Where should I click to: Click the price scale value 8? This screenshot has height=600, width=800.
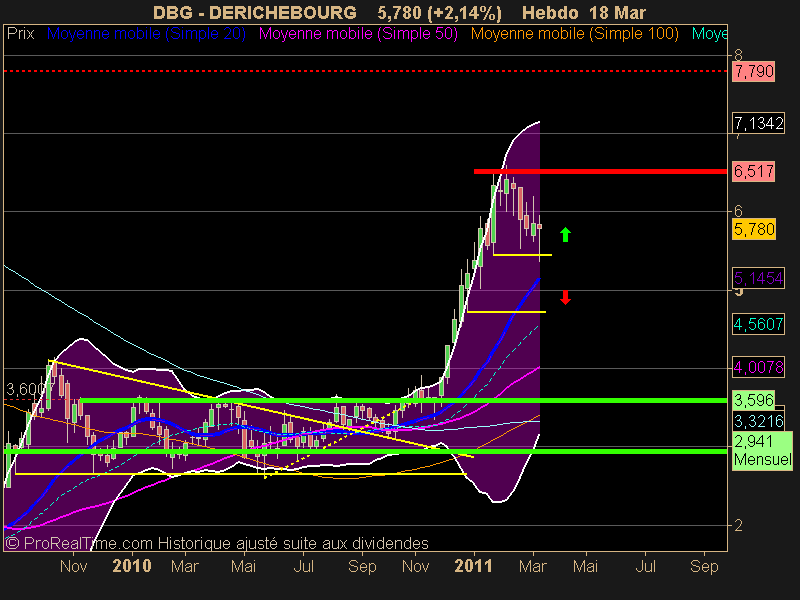pyautogui.click(x=738, y=55)
